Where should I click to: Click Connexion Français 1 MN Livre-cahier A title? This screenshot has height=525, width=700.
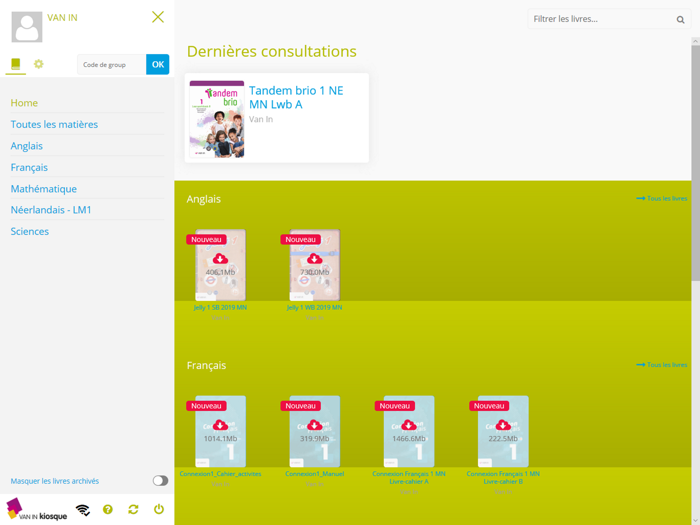tap(408, 478)
